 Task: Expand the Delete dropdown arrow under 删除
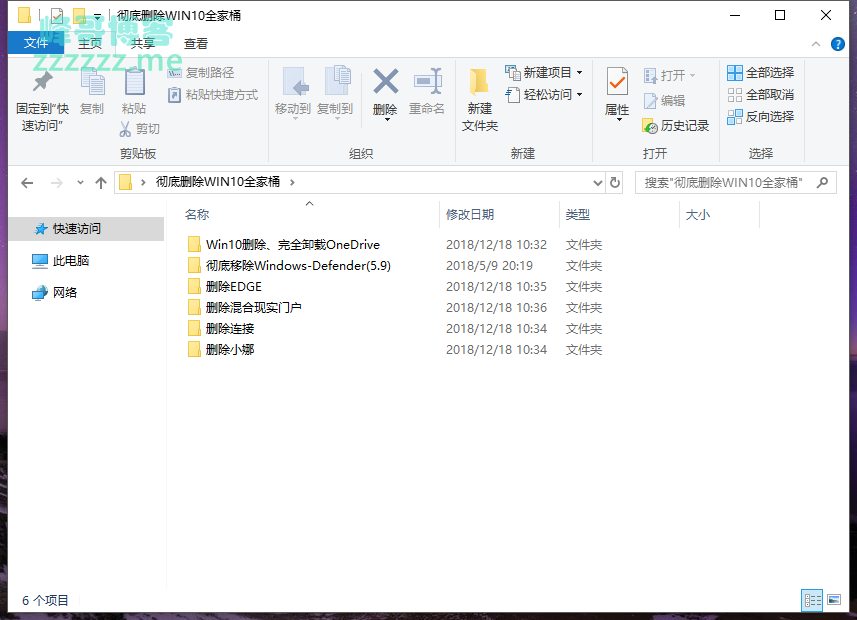387,119
